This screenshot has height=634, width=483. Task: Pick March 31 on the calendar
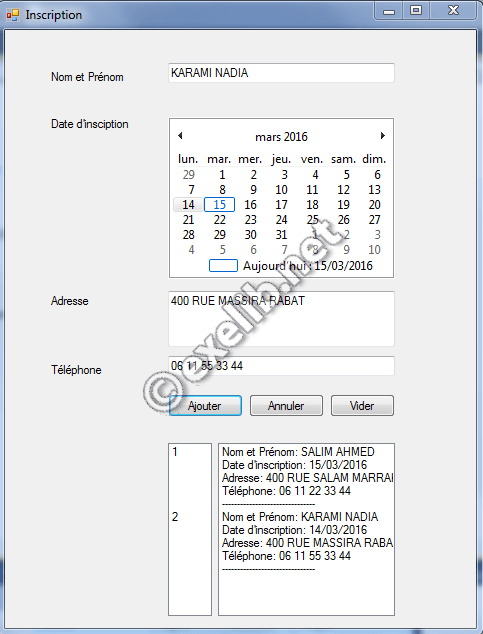[x=281, y=235]
